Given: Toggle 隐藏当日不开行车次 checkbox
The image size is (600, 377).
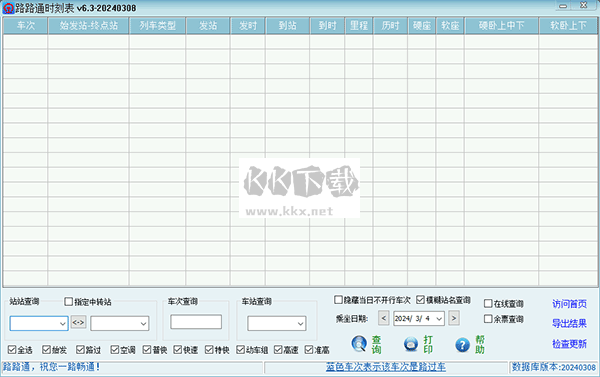Looking at the screenshot, I should coord(338,300).
